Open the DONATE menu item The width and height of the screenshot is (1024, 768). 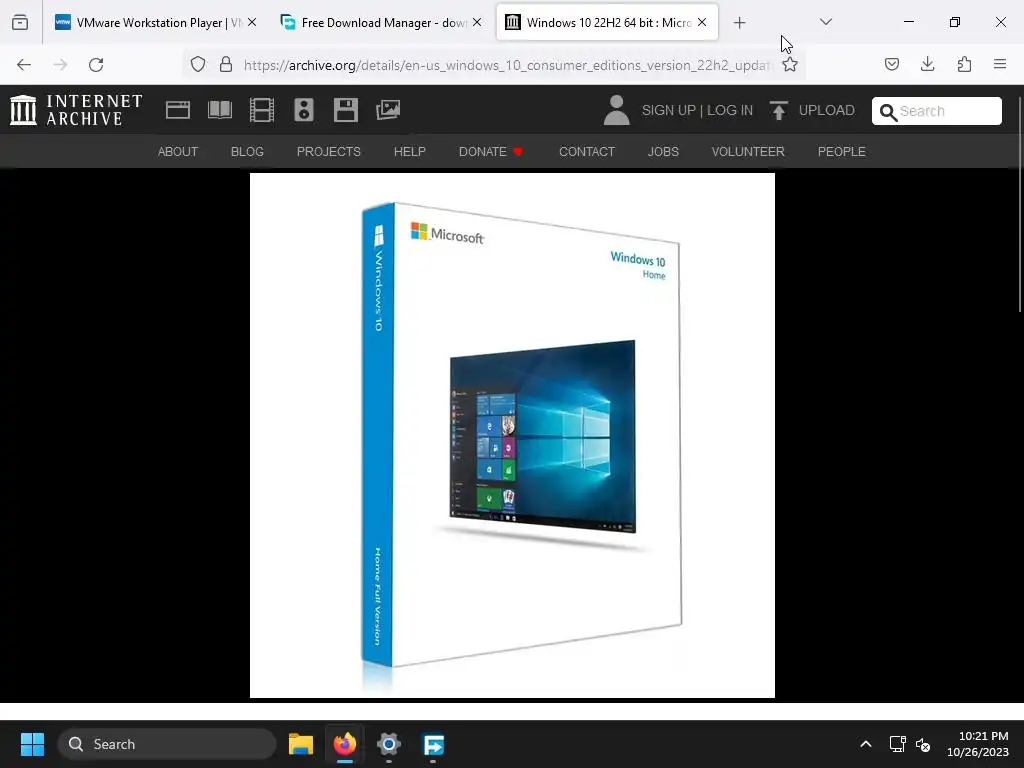(x=490, y=152)
